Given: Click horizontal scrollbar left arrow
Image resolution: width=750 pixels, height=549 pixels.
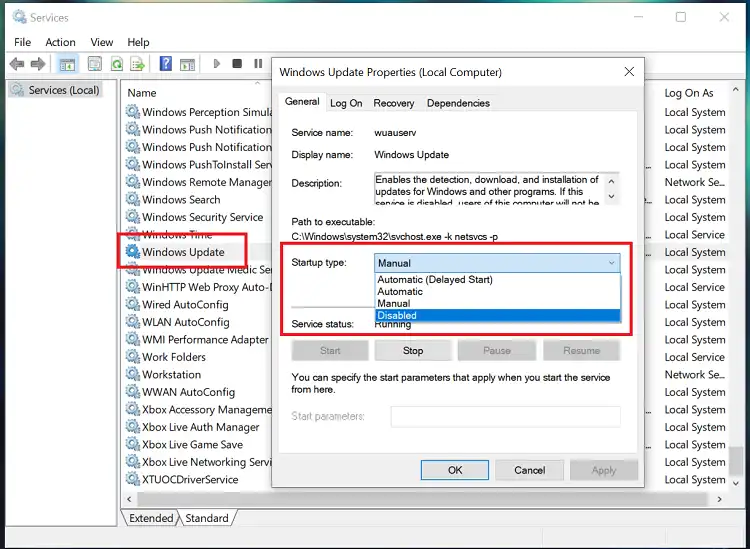Looking at the screenshot, I should [129, 499].
